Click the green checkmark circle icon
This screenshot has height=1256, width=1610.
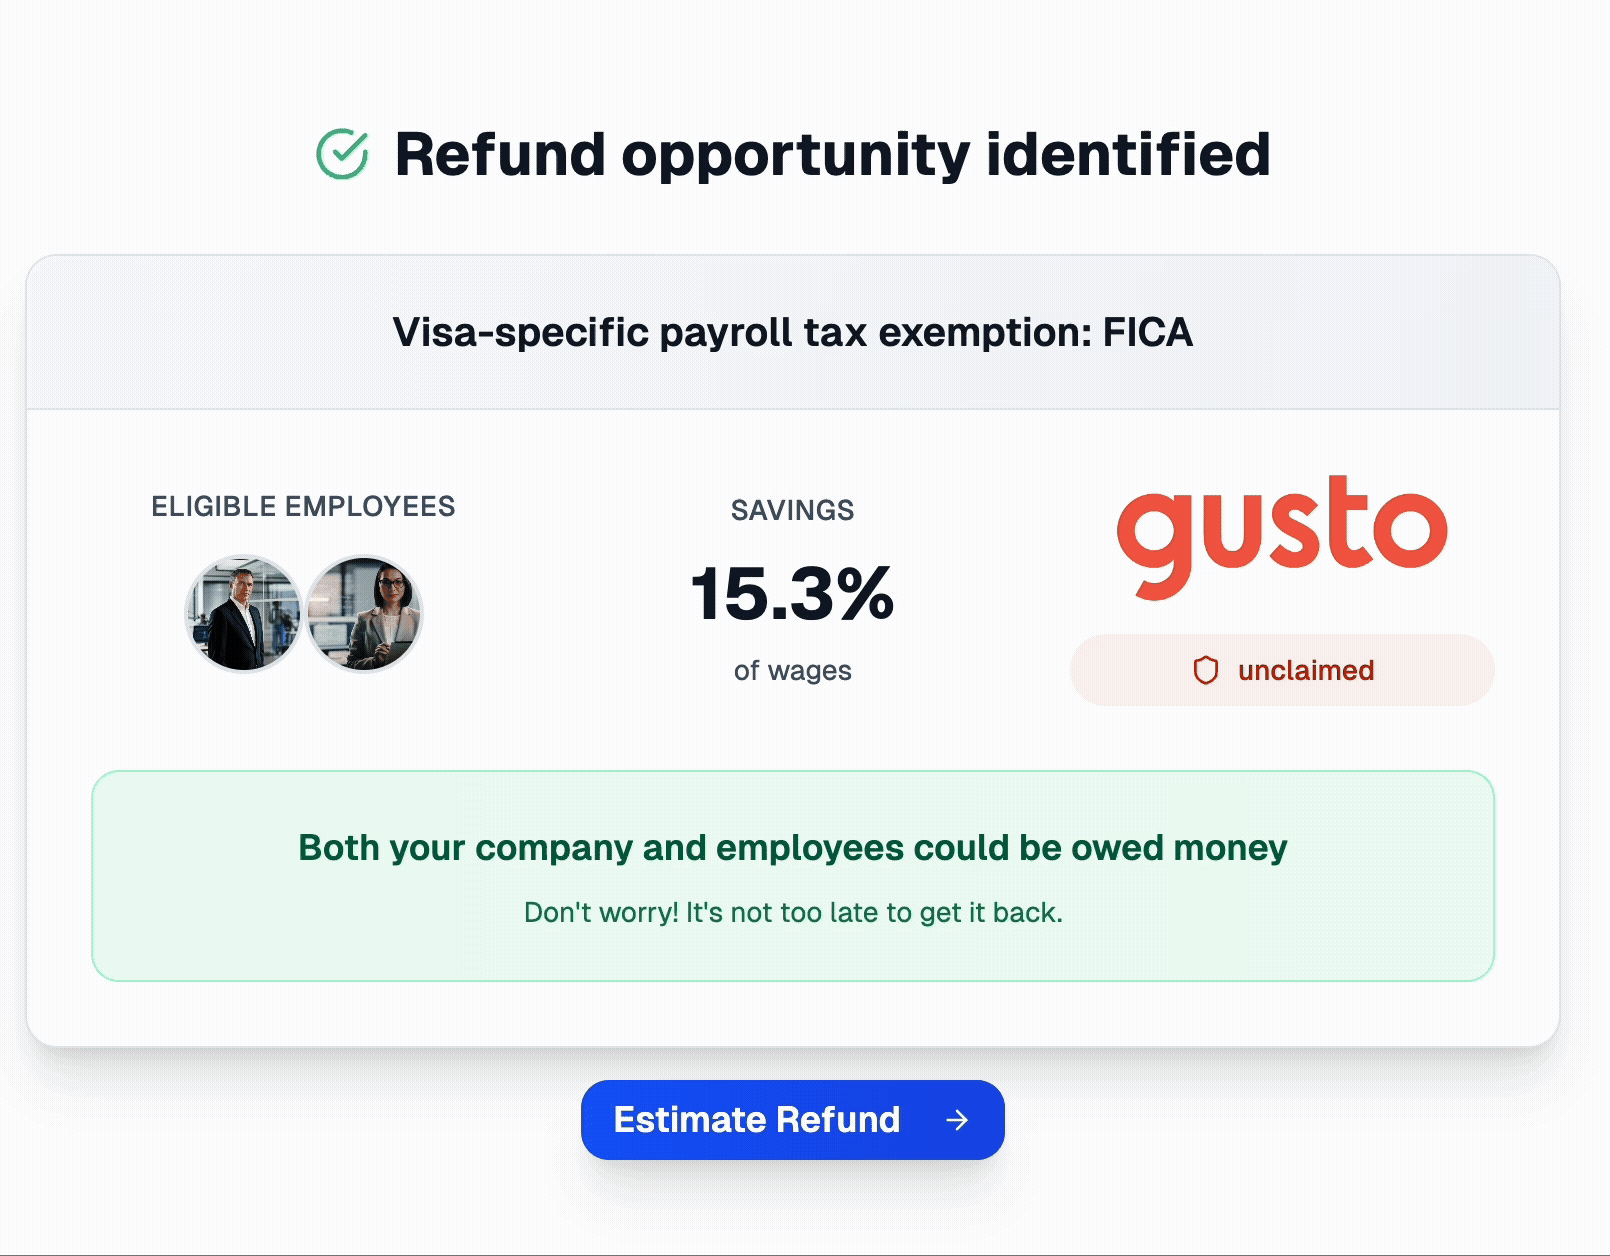342,154
